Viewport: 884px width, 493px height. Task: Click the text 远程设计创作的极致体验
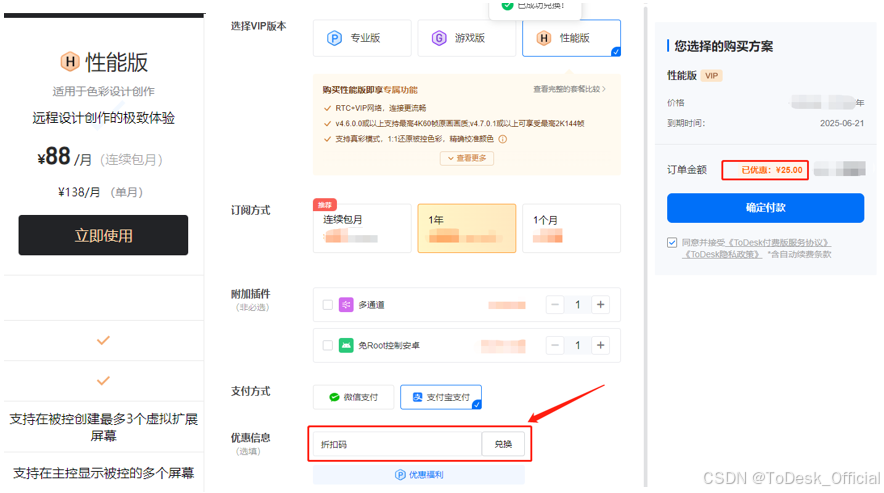click(x=104, y=118)
